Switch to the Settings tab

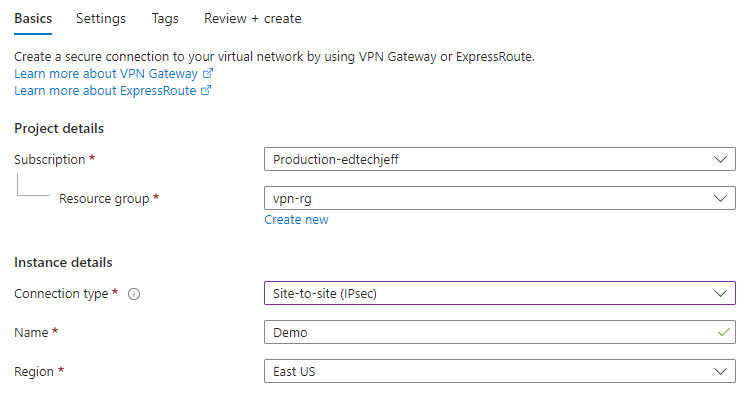coord(101,18)
